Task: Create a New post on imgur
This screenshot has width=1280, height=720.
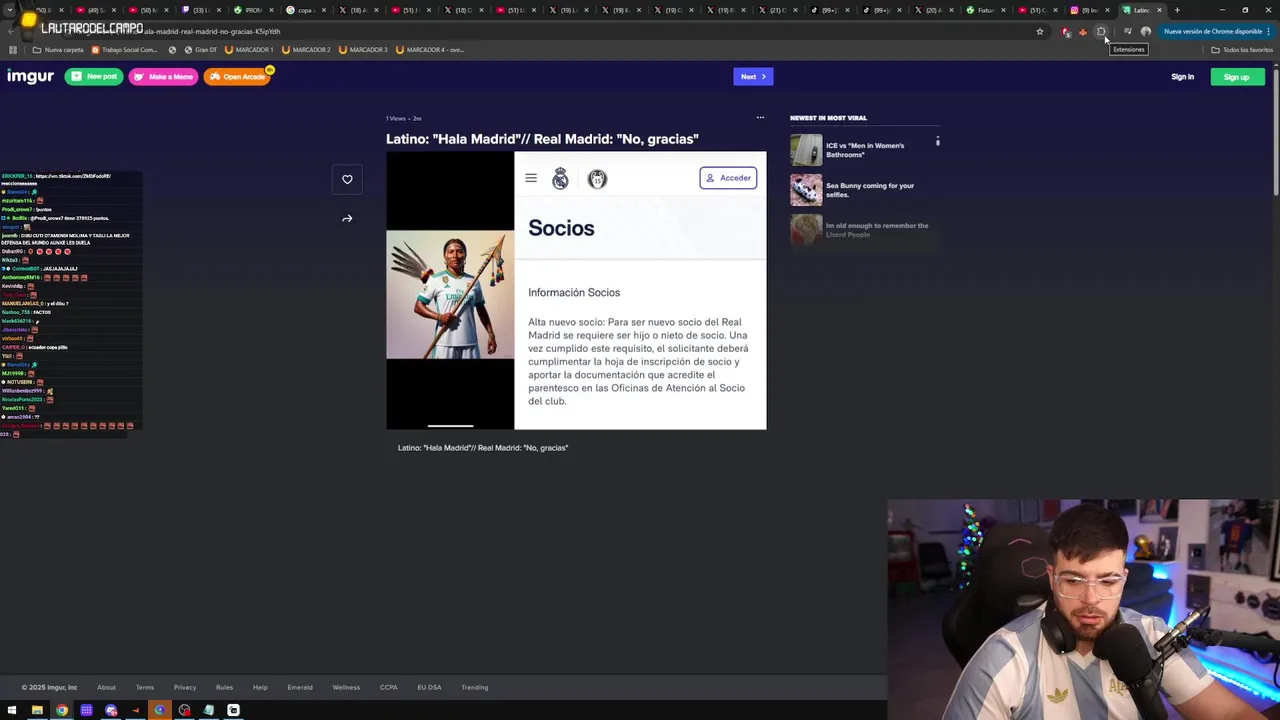Action: [94, 76]
